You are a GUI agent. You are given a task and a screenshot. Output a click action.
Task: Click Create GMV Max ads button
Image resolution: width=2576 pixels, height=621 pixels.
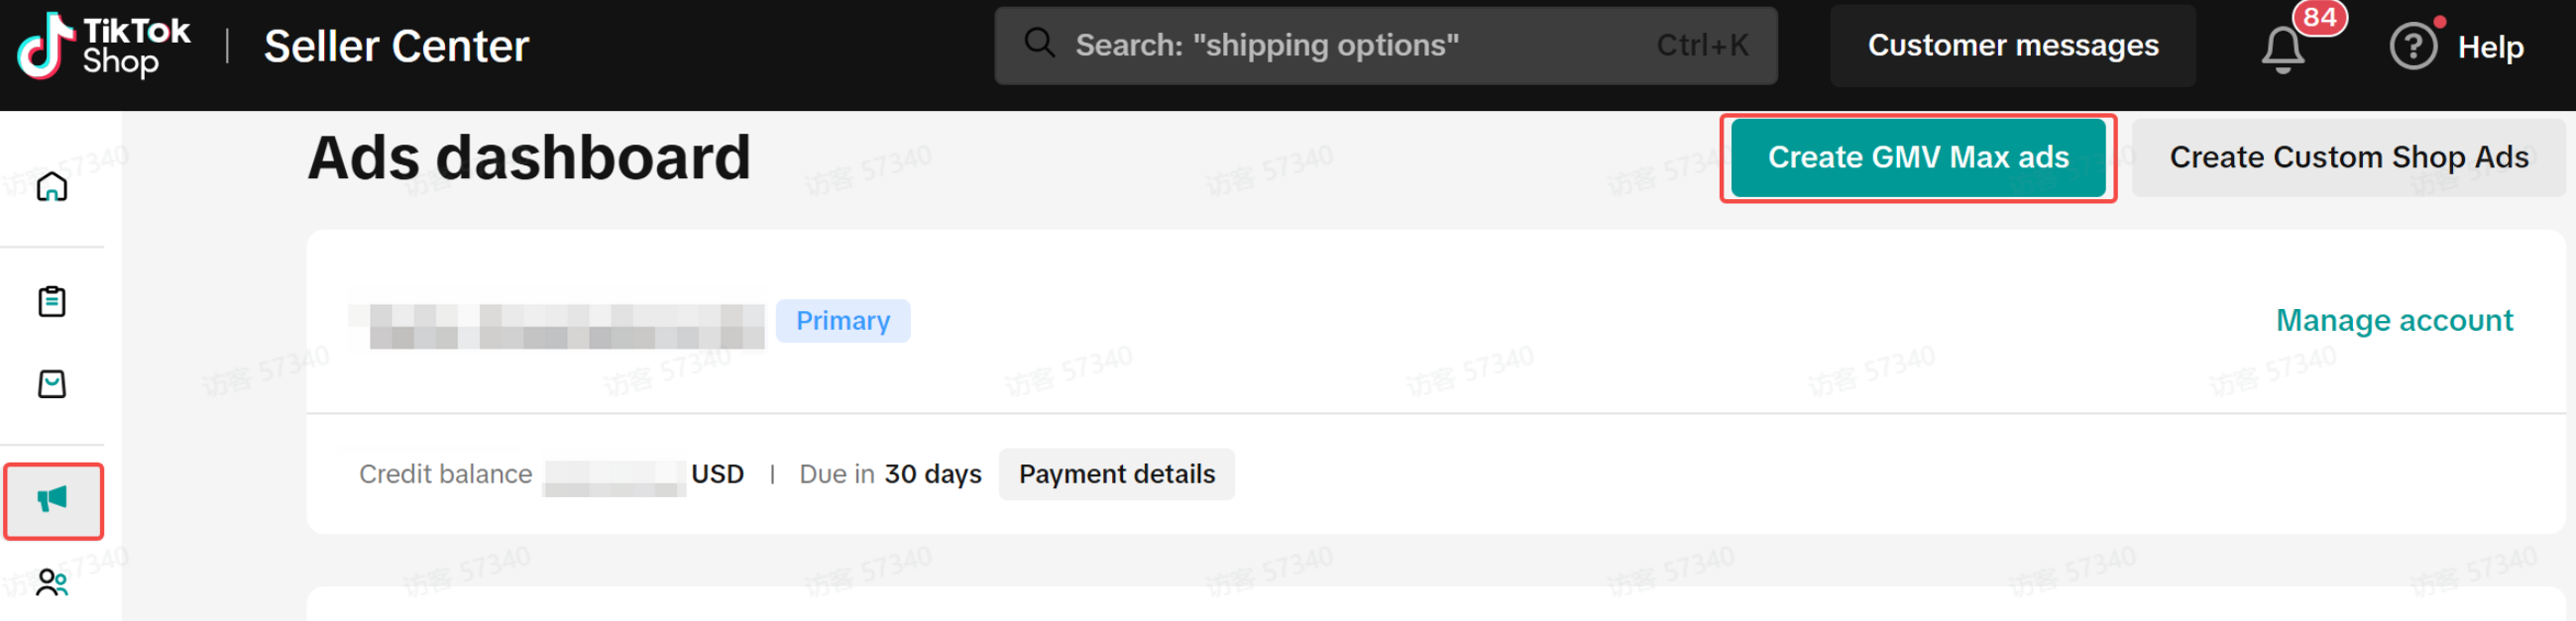point(1917,157)
